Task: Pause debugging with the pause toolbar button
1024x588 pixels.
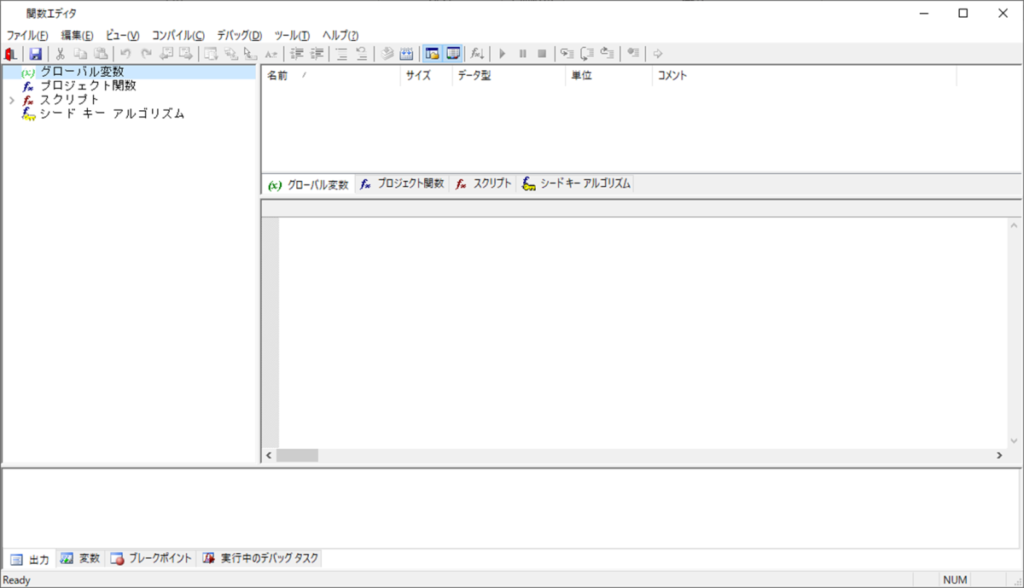Action: 522,53
